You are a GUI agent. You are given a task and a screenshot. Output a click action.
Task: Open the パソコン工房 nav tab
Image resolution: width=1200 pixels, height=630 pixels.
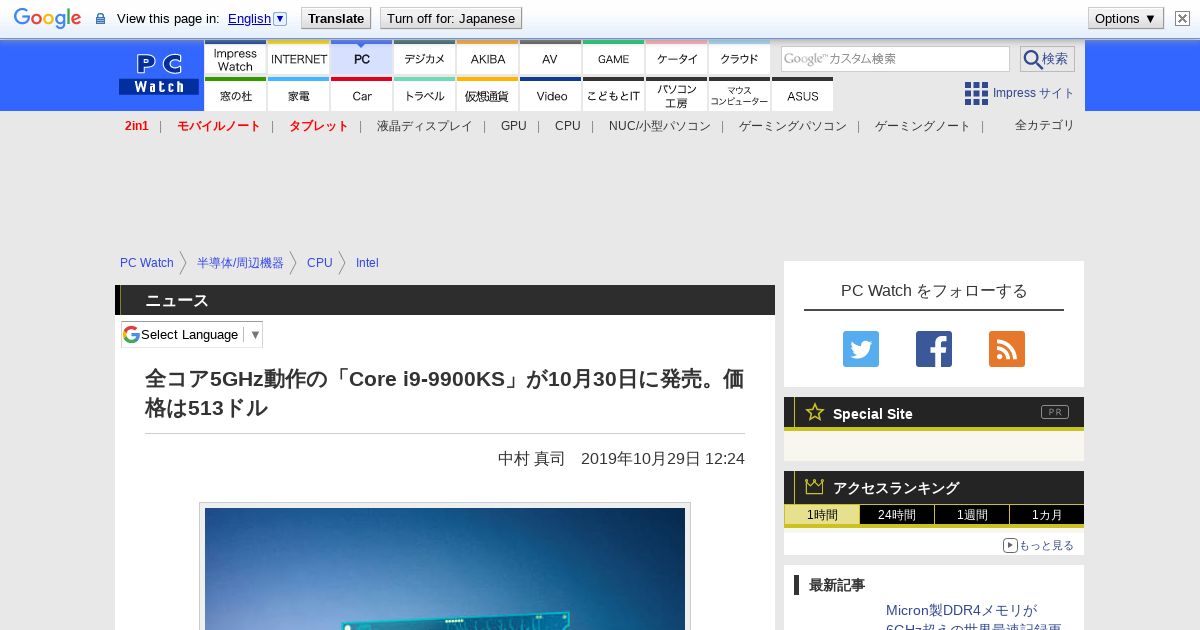(x=677, y=95)
